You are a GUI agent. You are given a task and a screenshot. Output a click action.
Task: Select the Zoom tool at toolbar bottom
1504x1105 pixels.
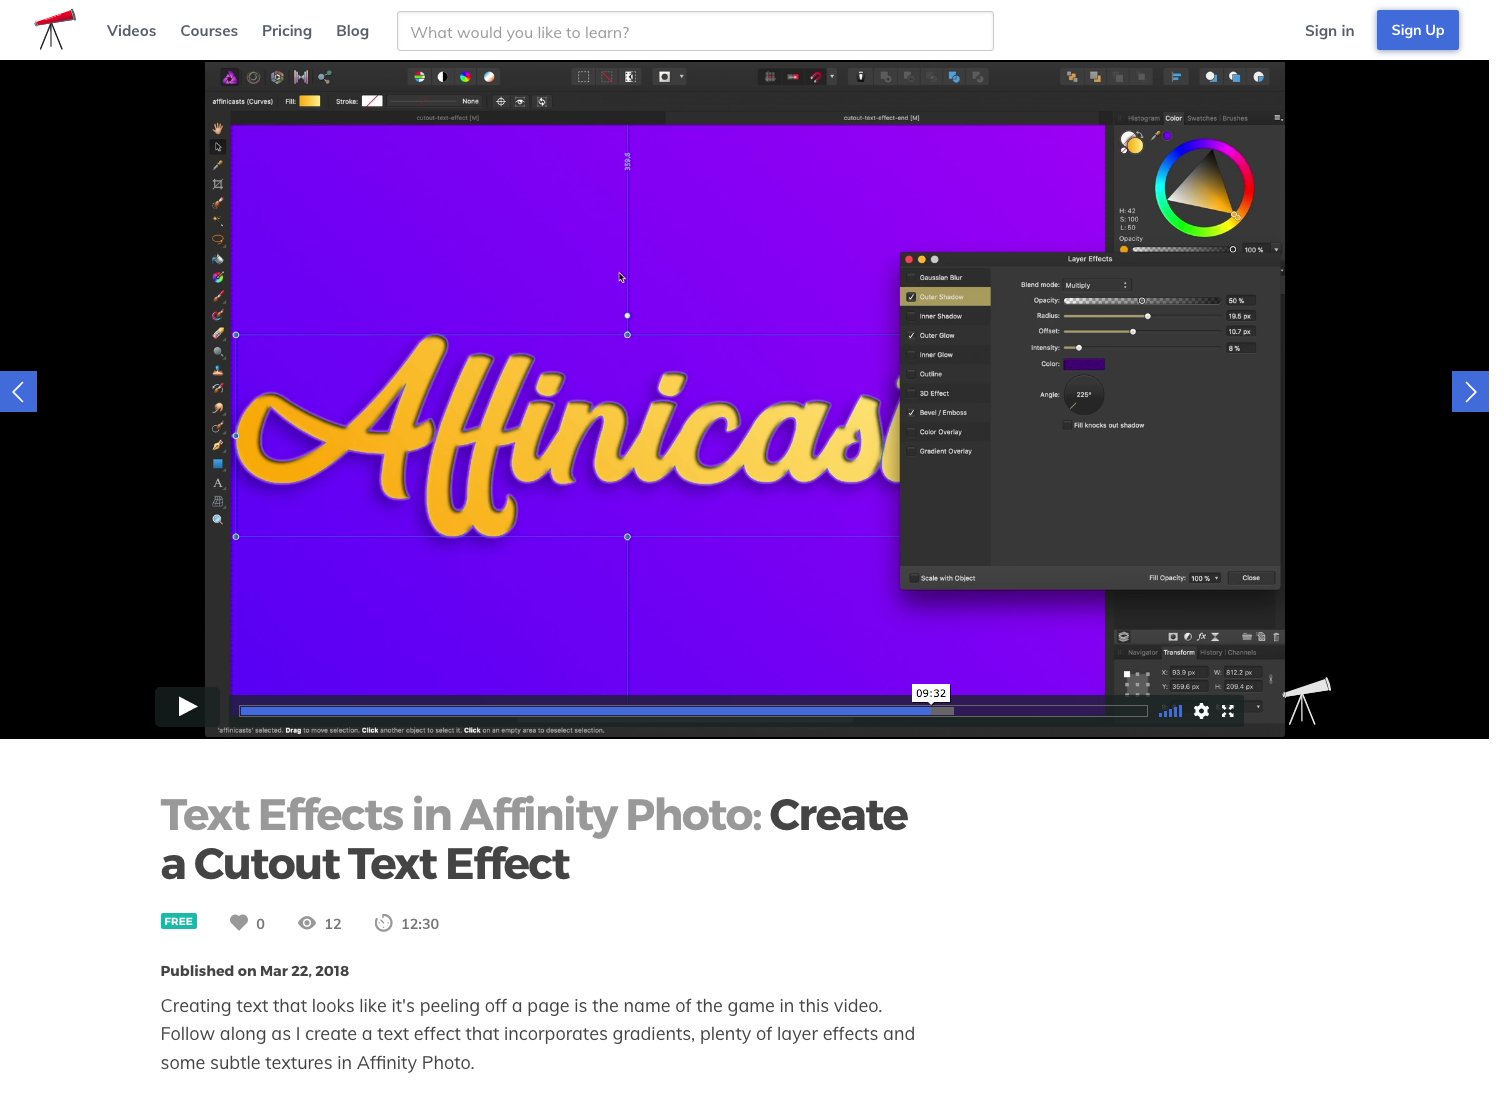[x=218, y=519]
